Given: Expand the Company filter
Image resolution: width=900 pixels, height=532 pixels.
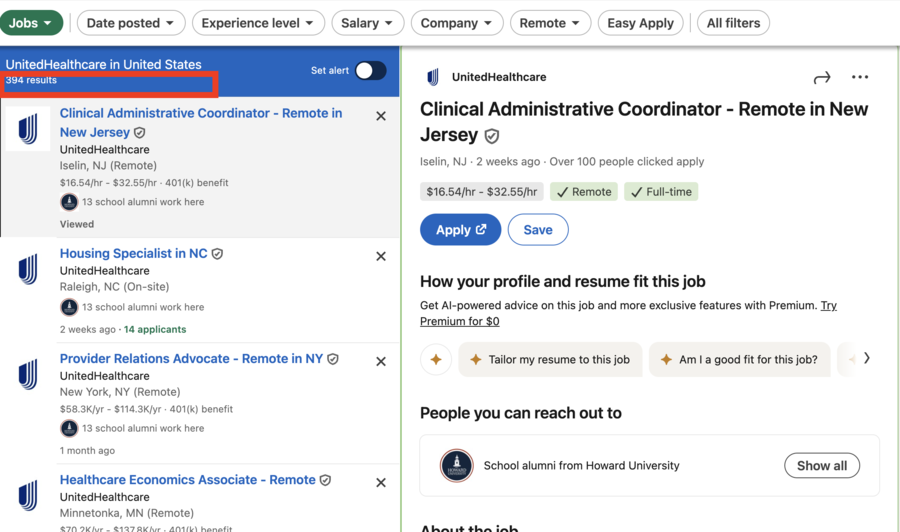Looking at the screenshot, I should coord(457,23).
